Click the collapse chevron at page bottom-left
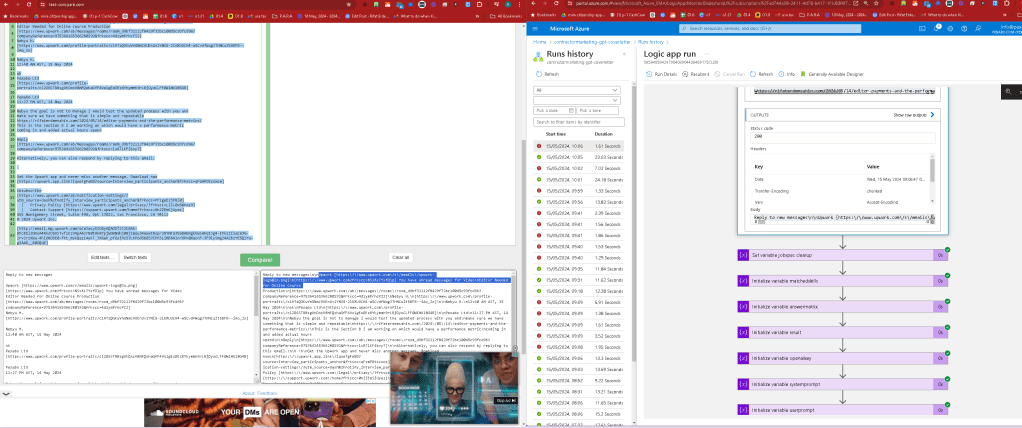Image resolution: width=1022 pixels, height=428 pixels. [x=6, y=394]
